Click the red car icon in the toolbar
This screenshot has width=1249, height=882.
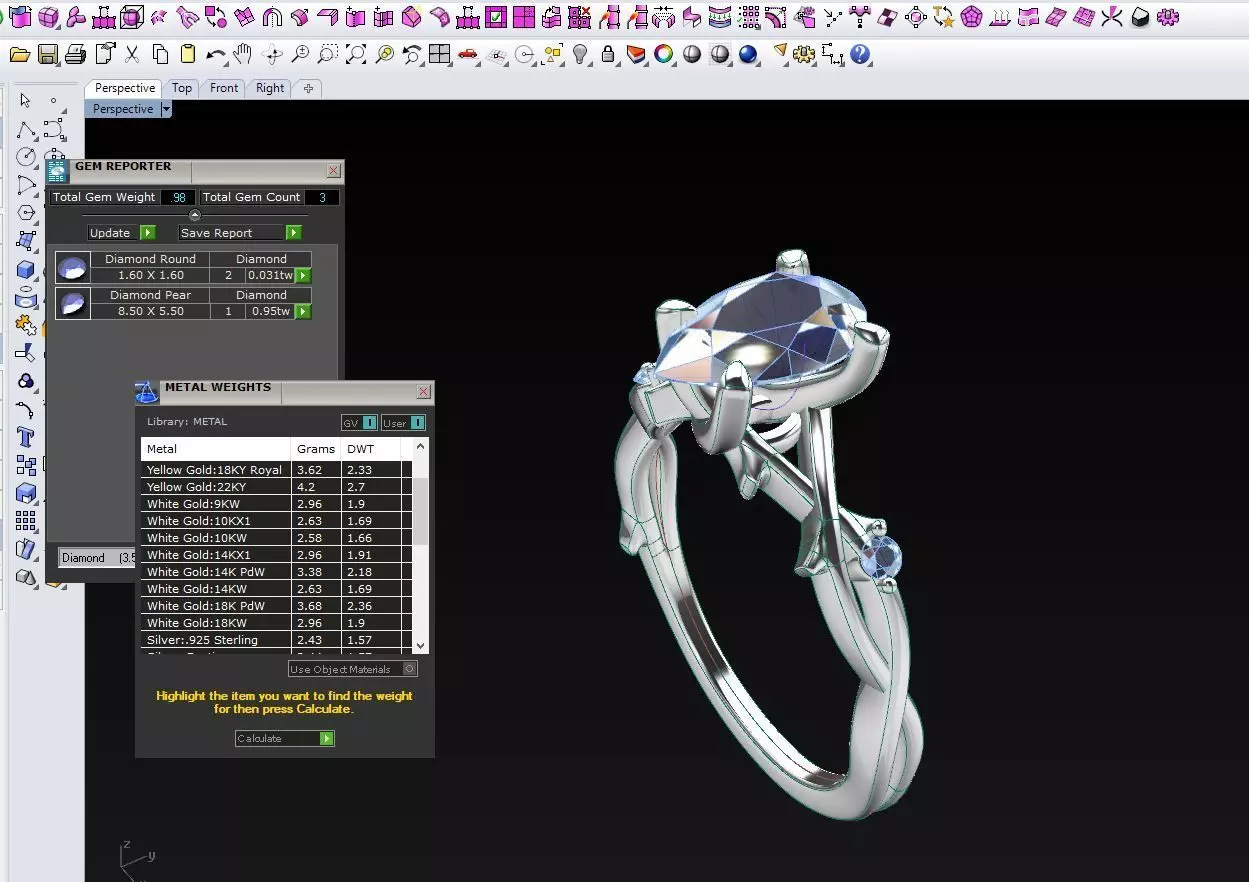click(x=467, y=55)
